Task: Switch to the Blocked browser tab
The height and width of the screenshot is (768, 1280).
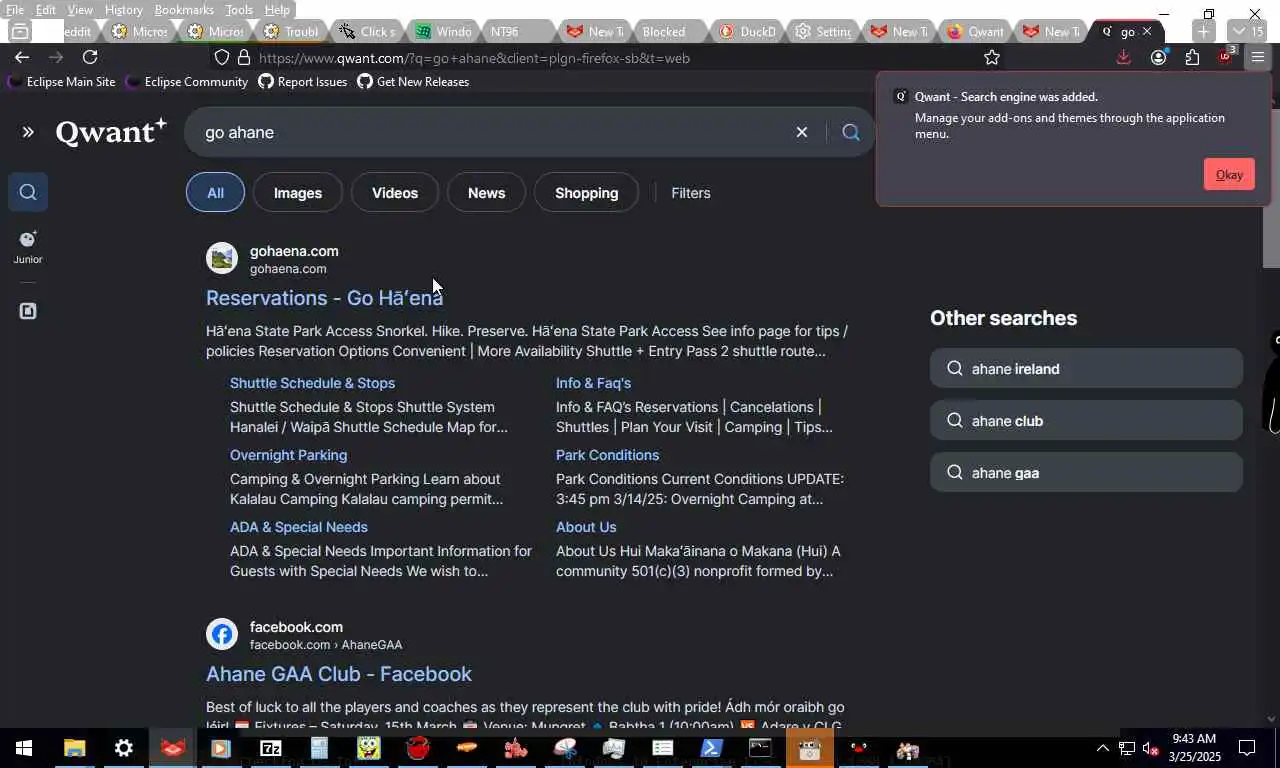Action: [668, 31]
